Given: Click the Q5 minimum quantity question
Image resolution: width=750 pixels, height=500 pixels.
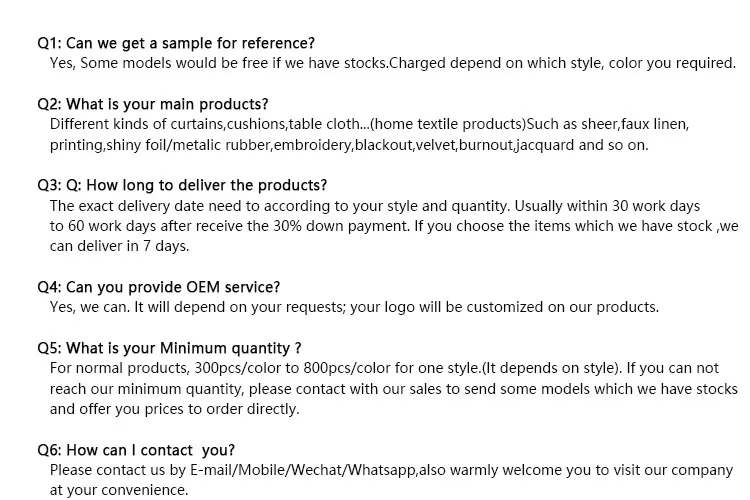Looking at the screenshot, I should (x=169, y=348).
